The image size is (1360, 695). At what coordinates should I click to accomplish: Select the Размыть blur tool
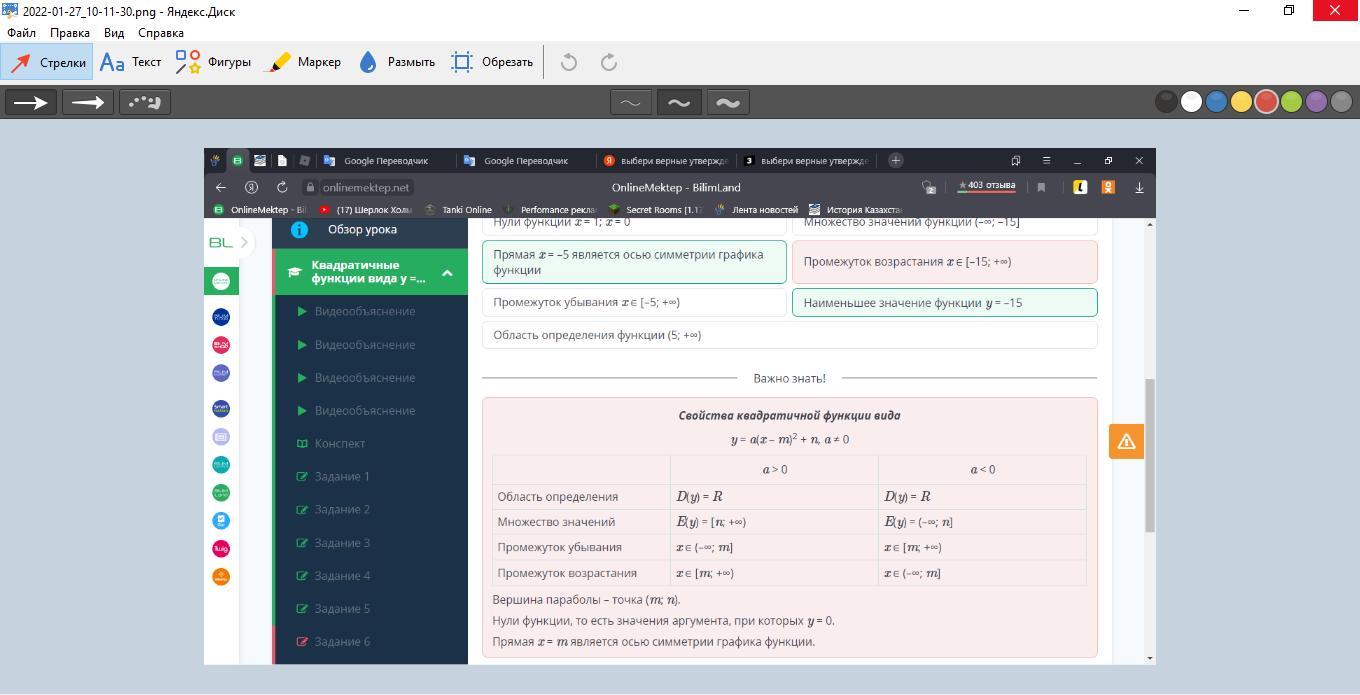pos(396,62)
